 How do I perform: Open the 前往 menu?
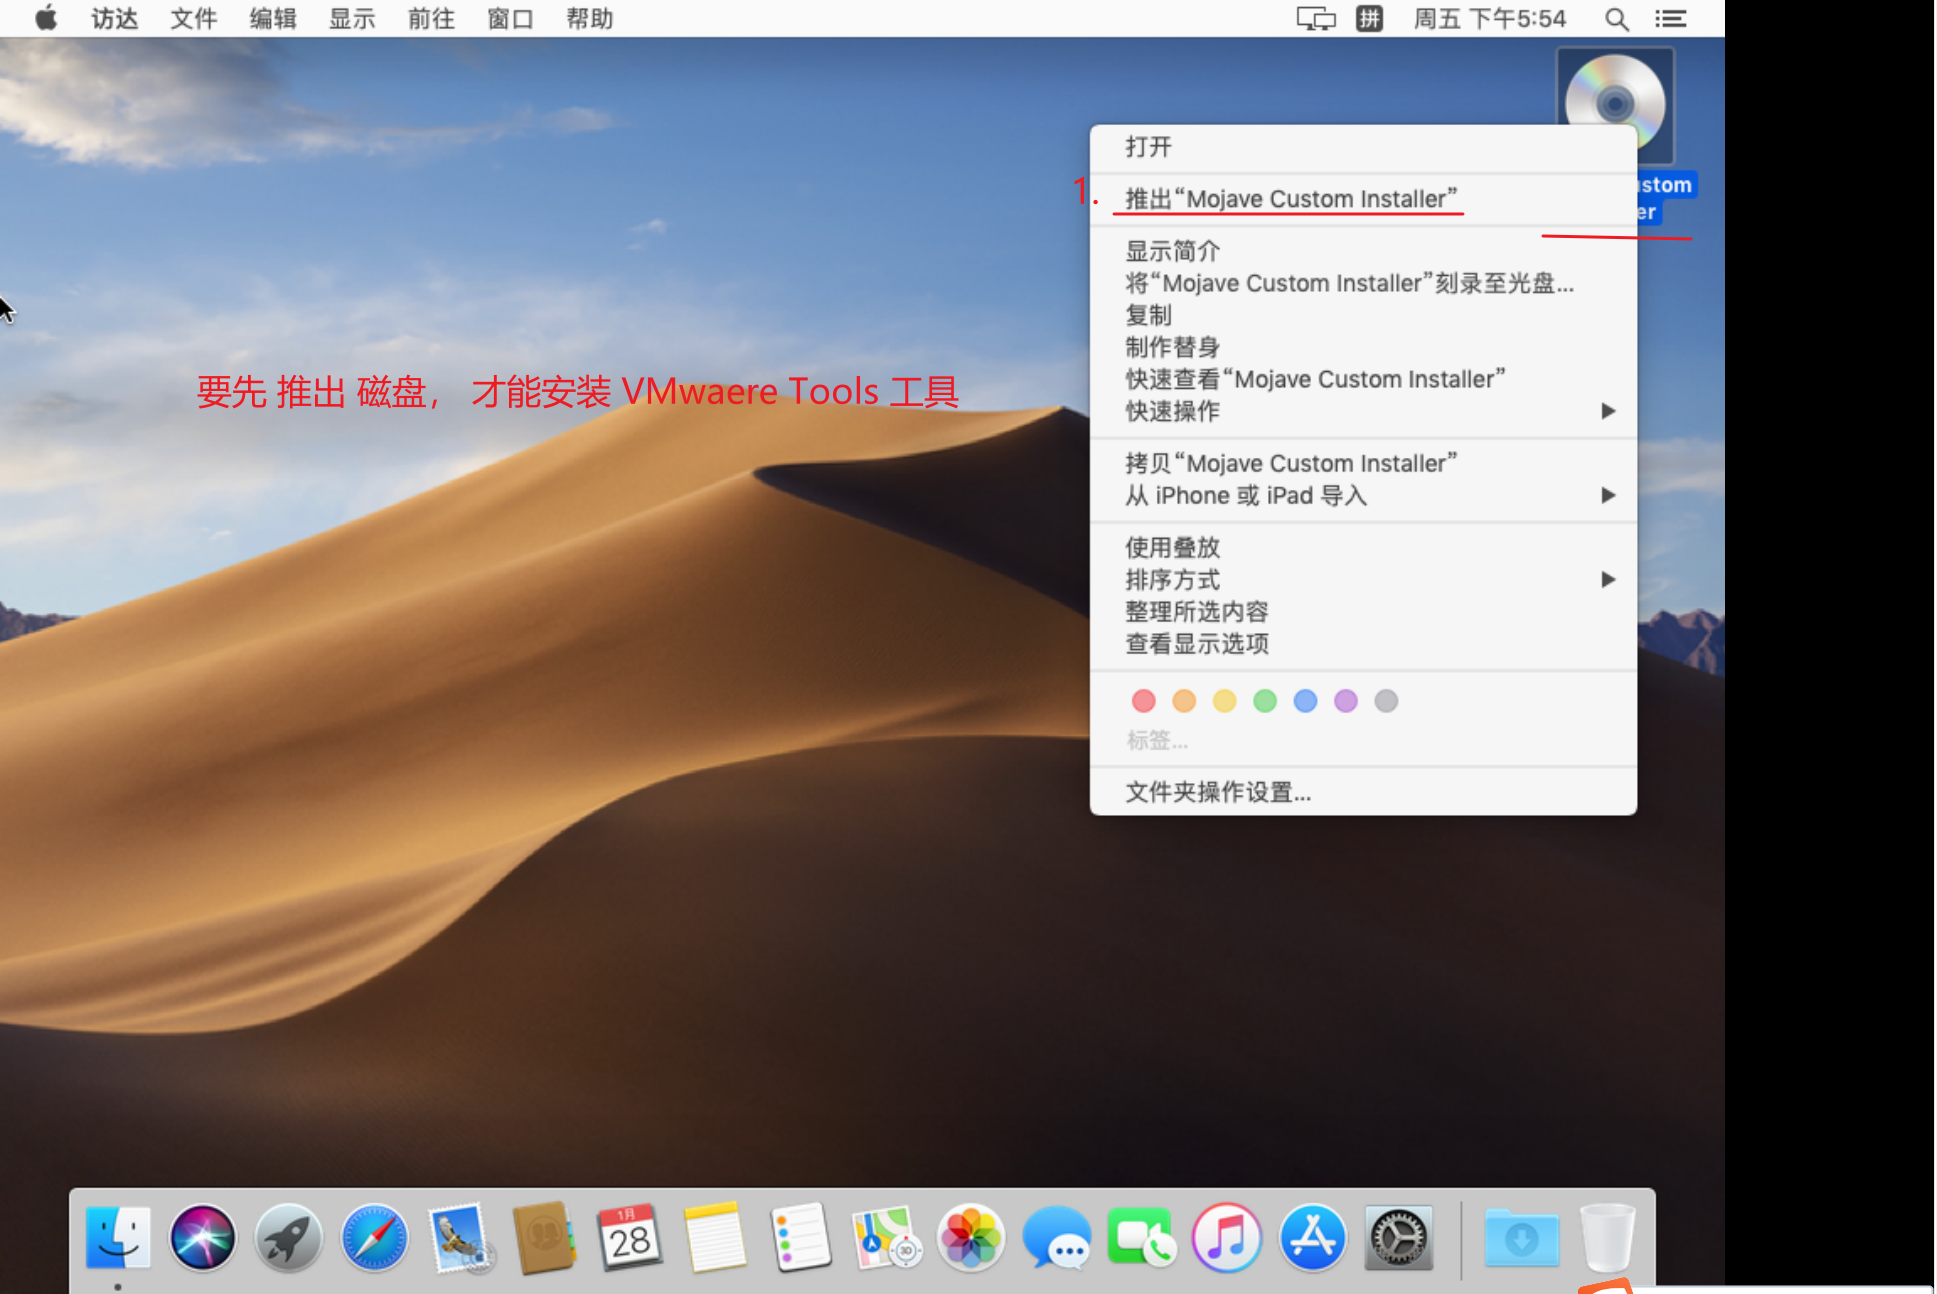[x=430, y=18]
